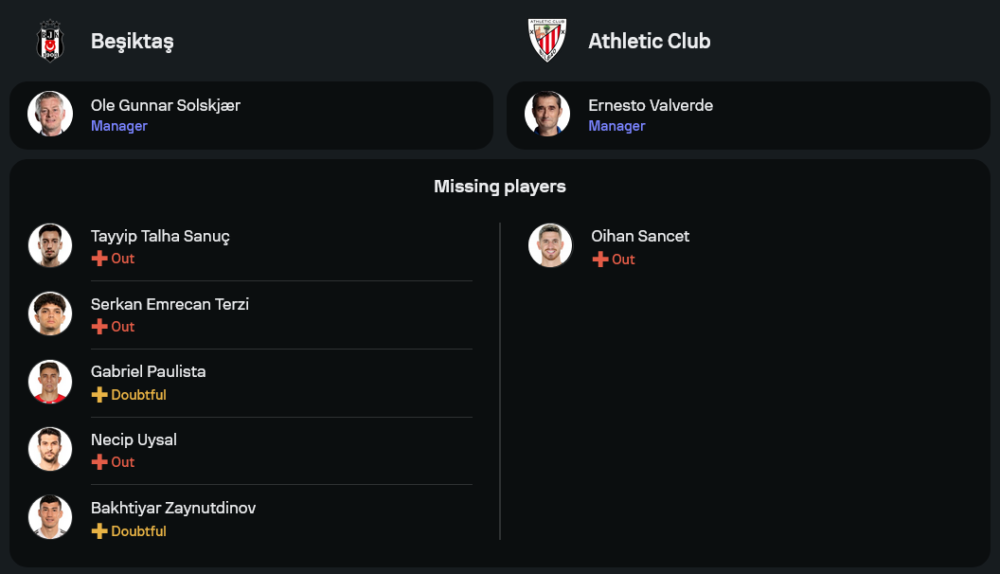Select Oihan Sancet's player avatar
The width and height of the screenshot is (1000, 574).
click(x=550, y=245)
